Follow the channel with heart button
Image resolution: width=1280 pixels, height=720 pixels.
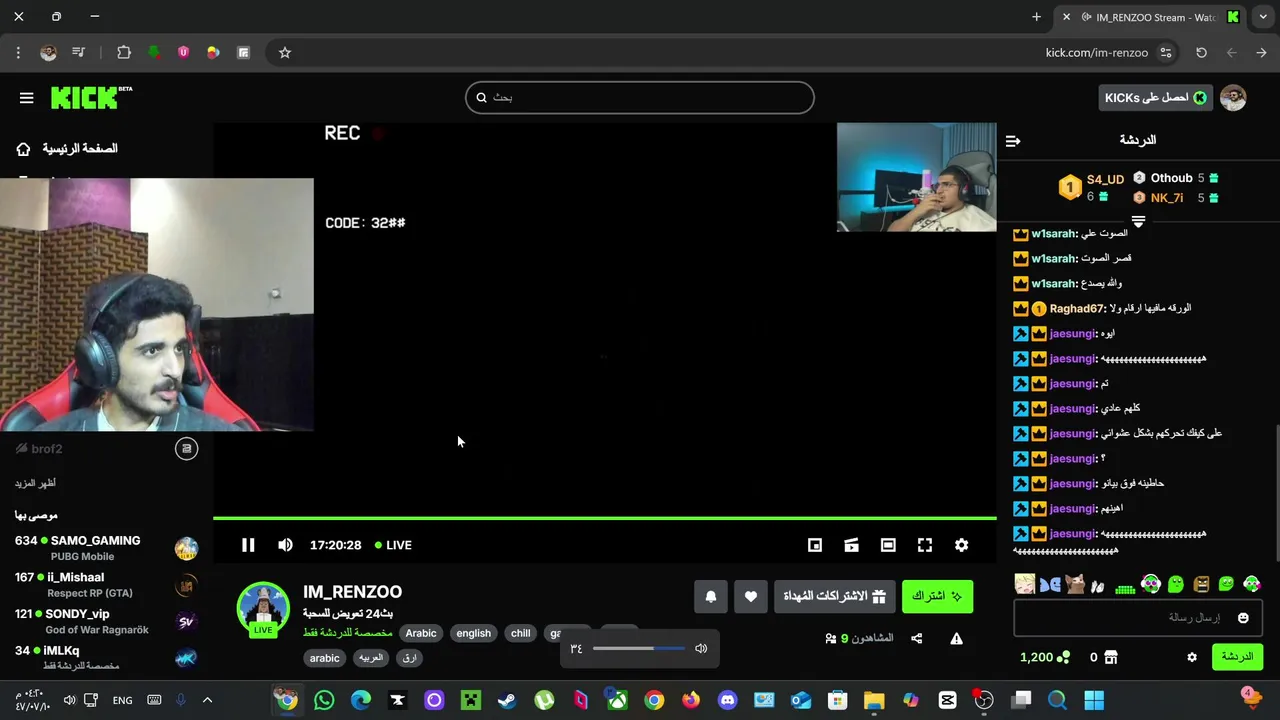coord(751,596)
